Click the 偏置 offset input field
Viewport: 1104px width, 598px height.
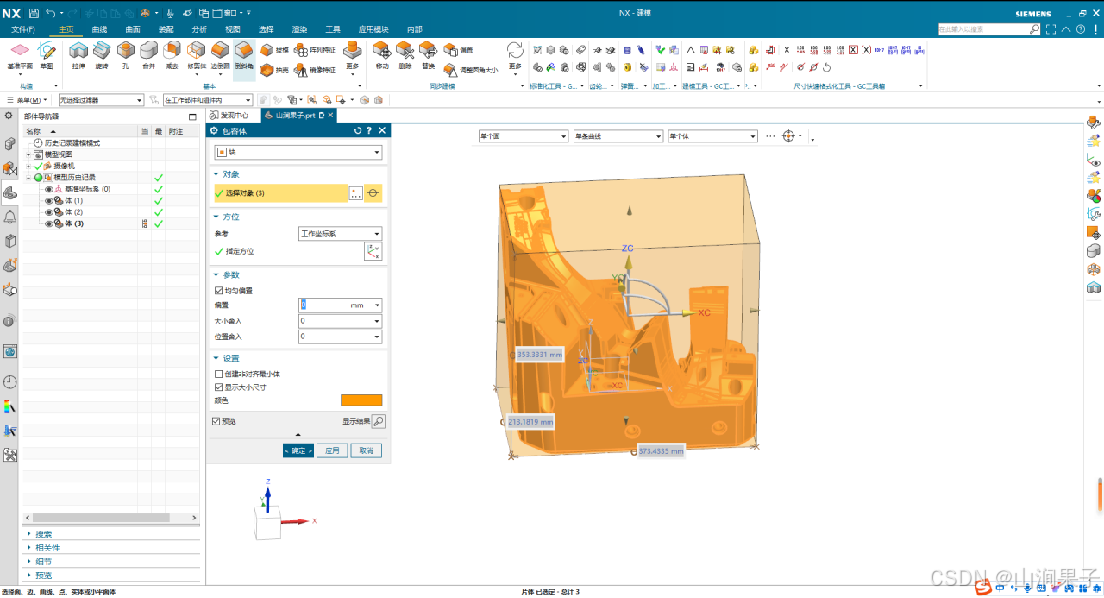coord(340,305)
